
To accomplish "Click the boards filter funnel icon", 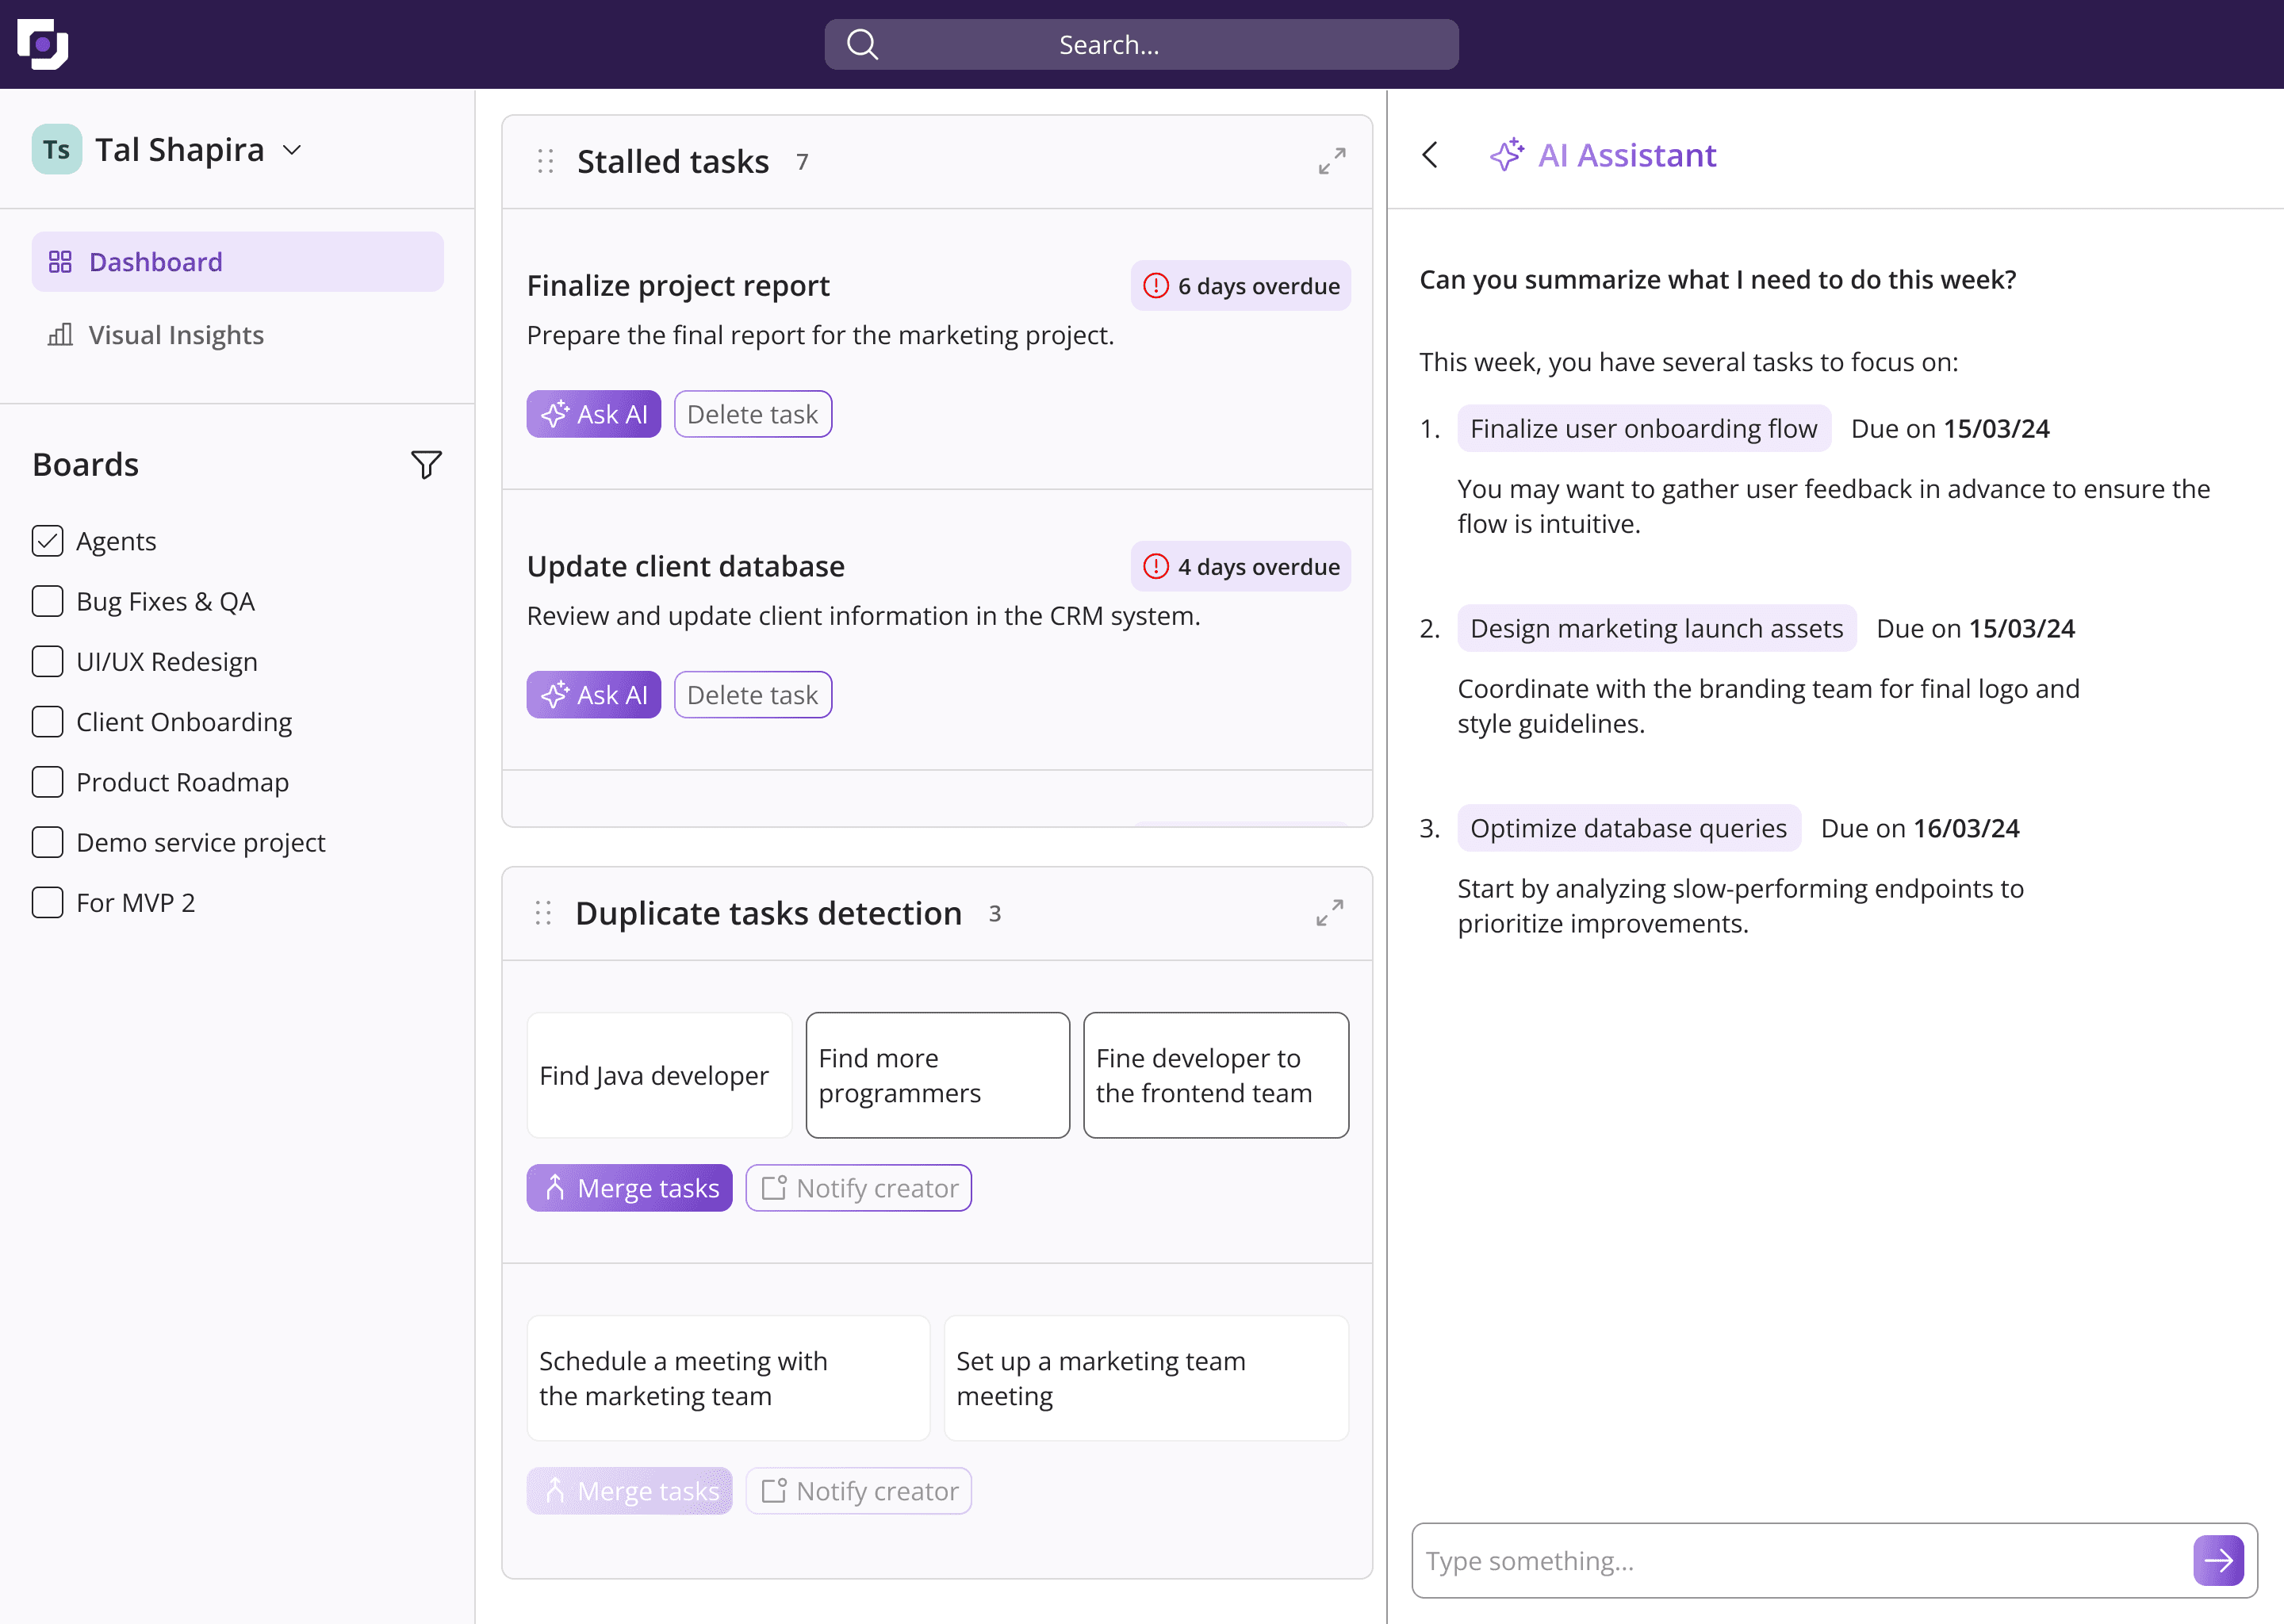I will pos(426,465).
